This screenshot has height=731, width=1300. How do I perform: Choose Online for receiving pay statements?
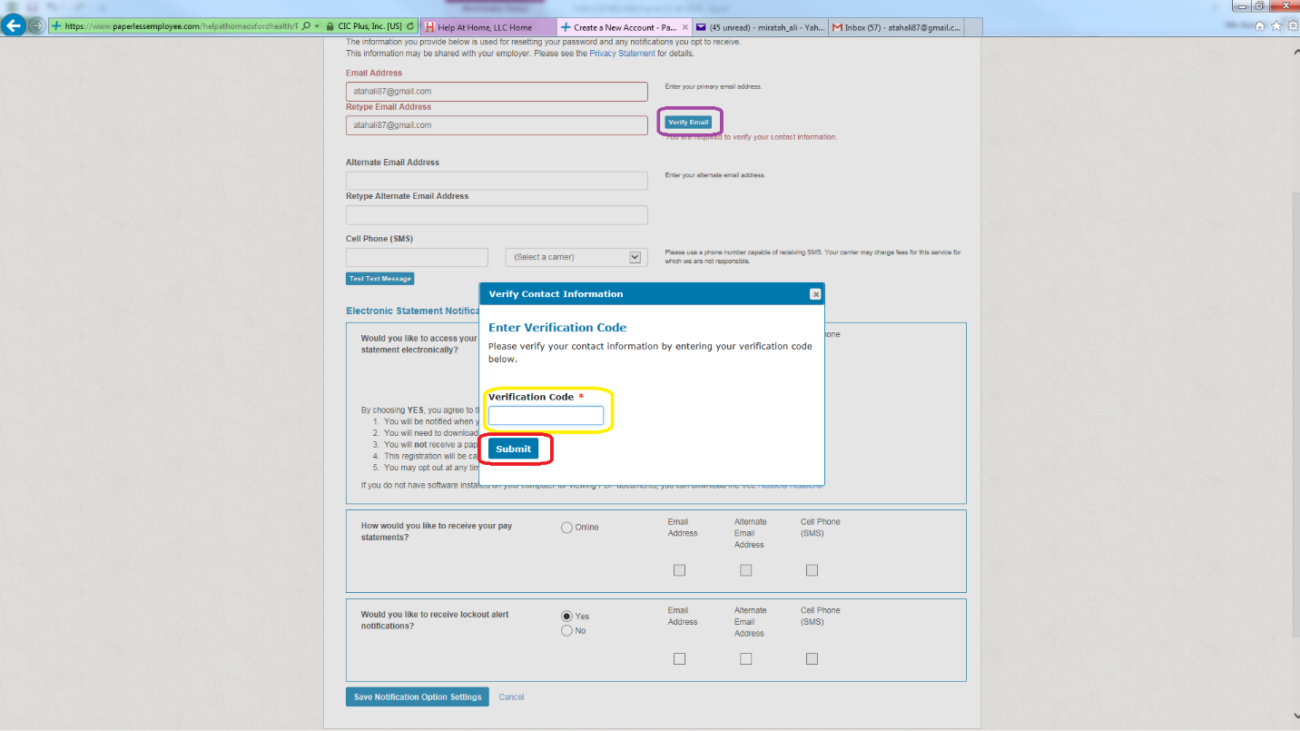tap(567, 527)
